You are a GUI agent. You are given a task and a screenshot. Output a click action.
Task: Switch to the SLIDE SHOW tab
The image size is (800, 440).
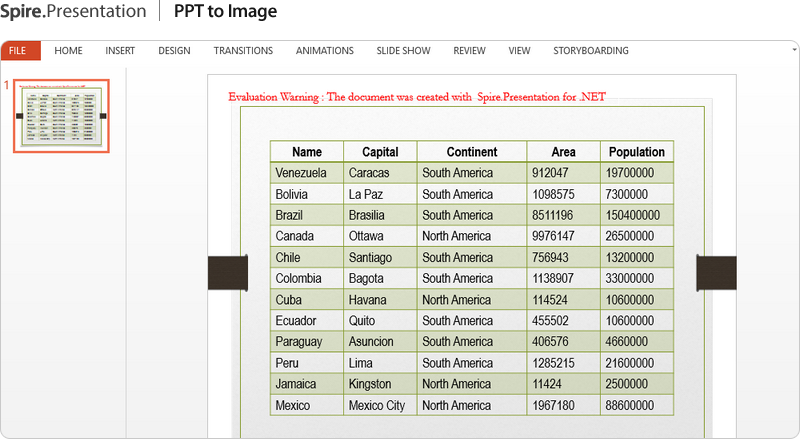403,51
